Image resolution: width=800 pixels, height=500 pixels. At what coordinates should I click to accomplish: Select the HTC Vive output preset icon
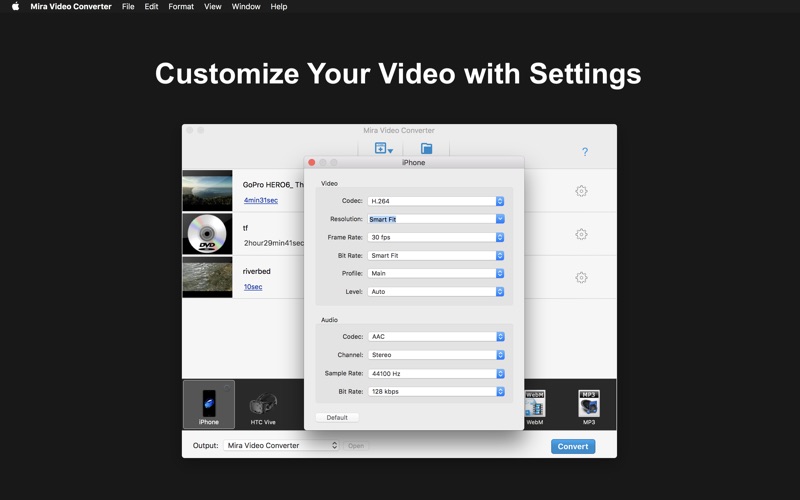click(x=263, y=408)
